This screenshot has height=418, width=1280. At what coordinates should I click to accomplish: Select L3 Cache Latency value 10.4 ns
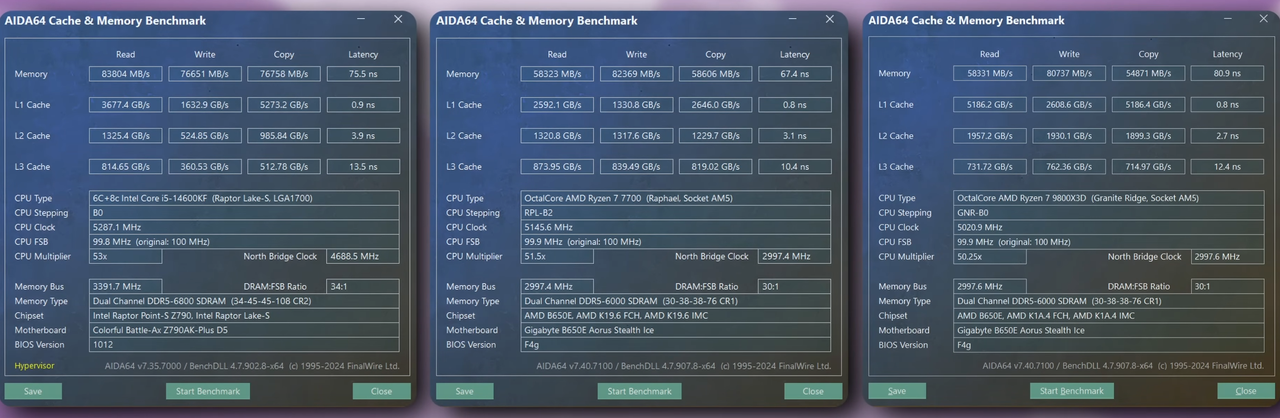pyautogui.click(x=795, y=167)
